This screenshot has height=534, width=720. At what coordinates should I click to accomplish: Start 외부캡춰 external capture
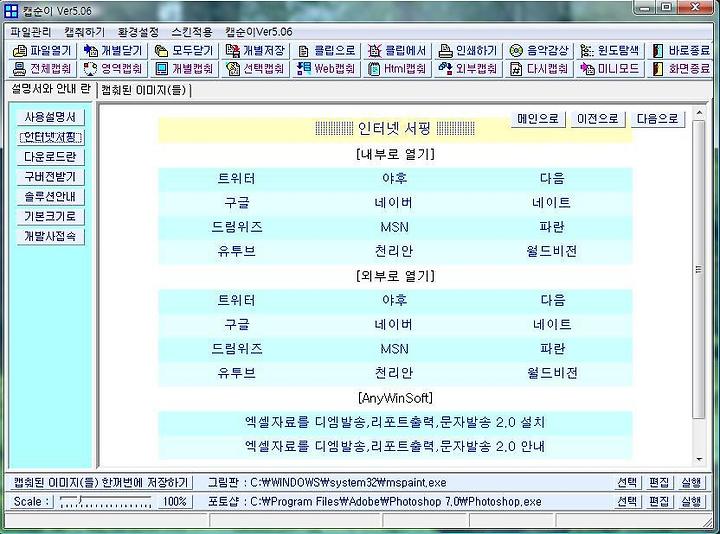click(x=468, y=69)
